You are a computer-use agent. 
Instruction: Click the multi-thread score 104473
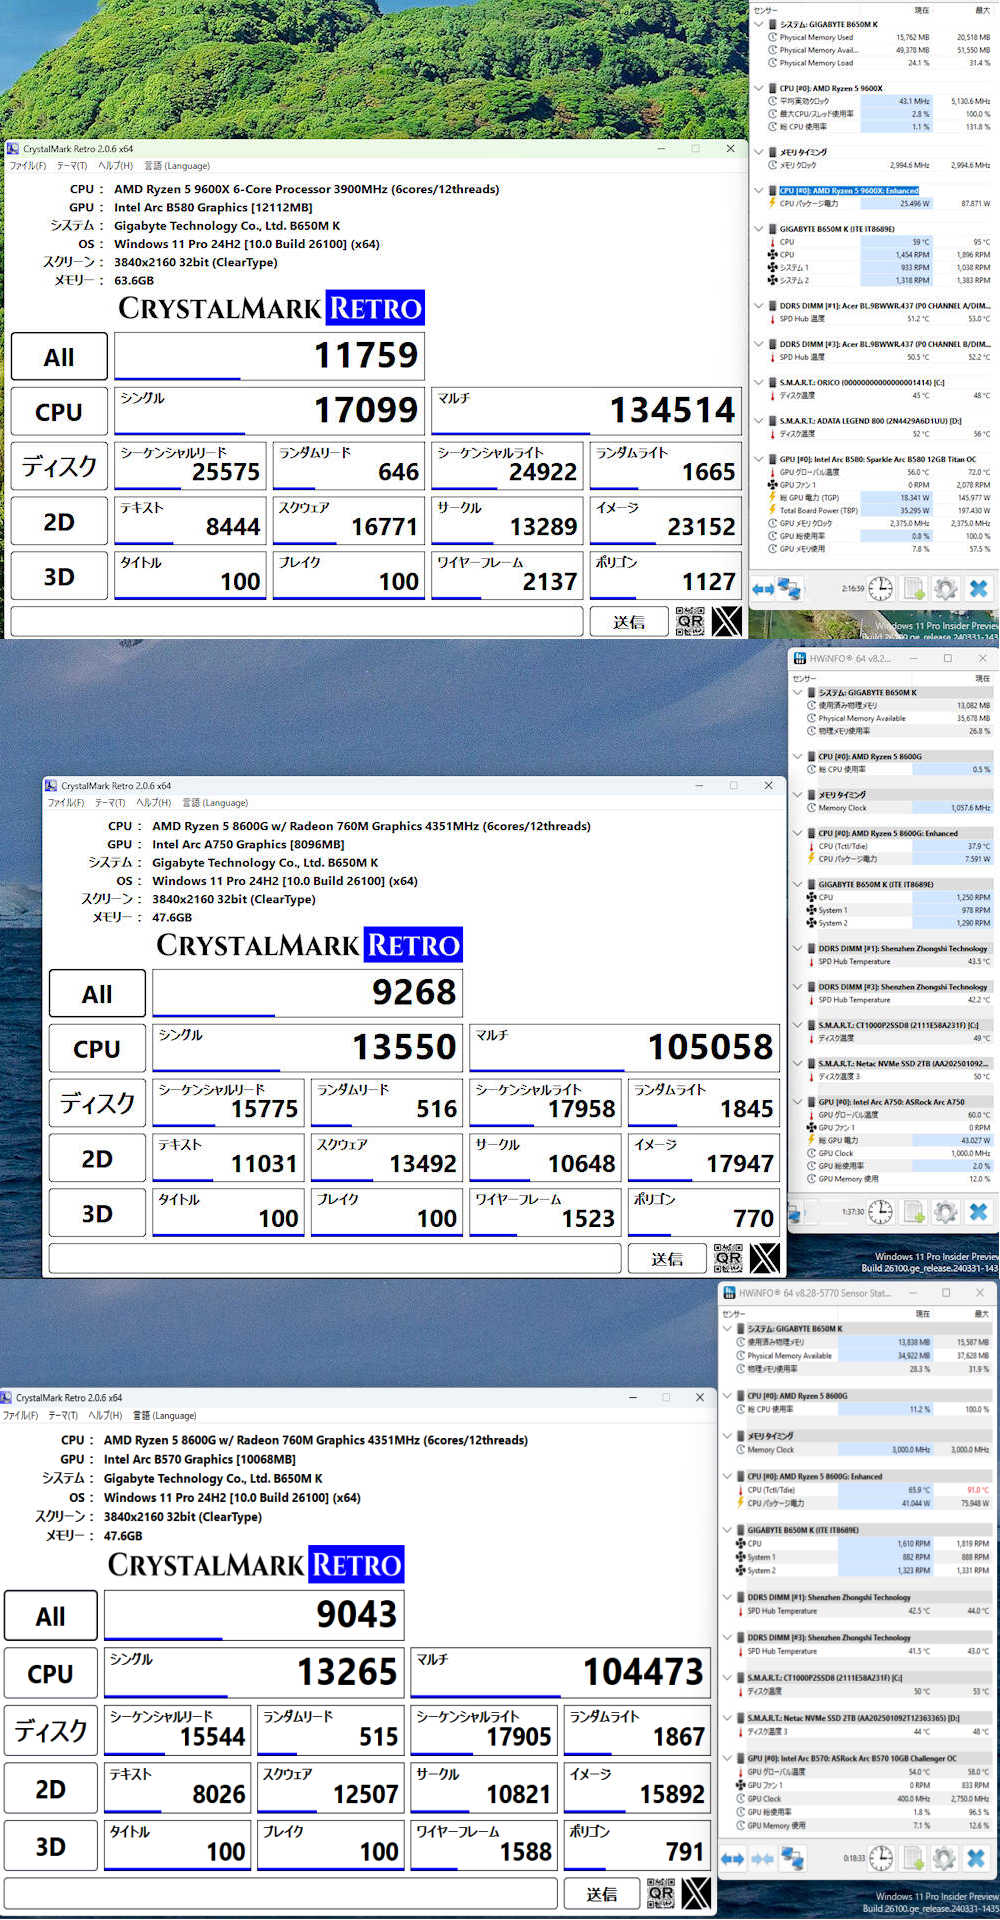(x=643, y=1672)
